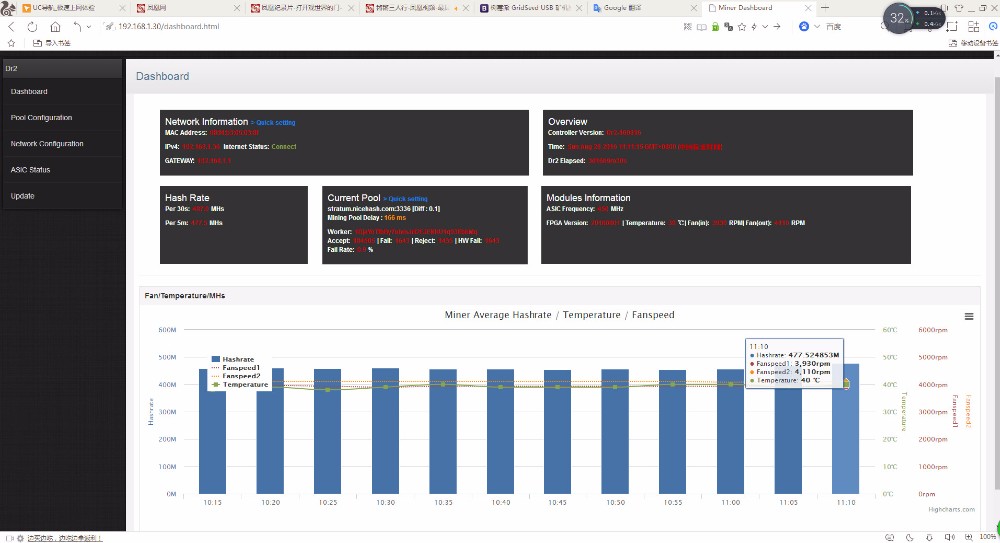Switch to Google translate browser tab
The height and width of the screenshot is (543, 1000).
[640, 7]
